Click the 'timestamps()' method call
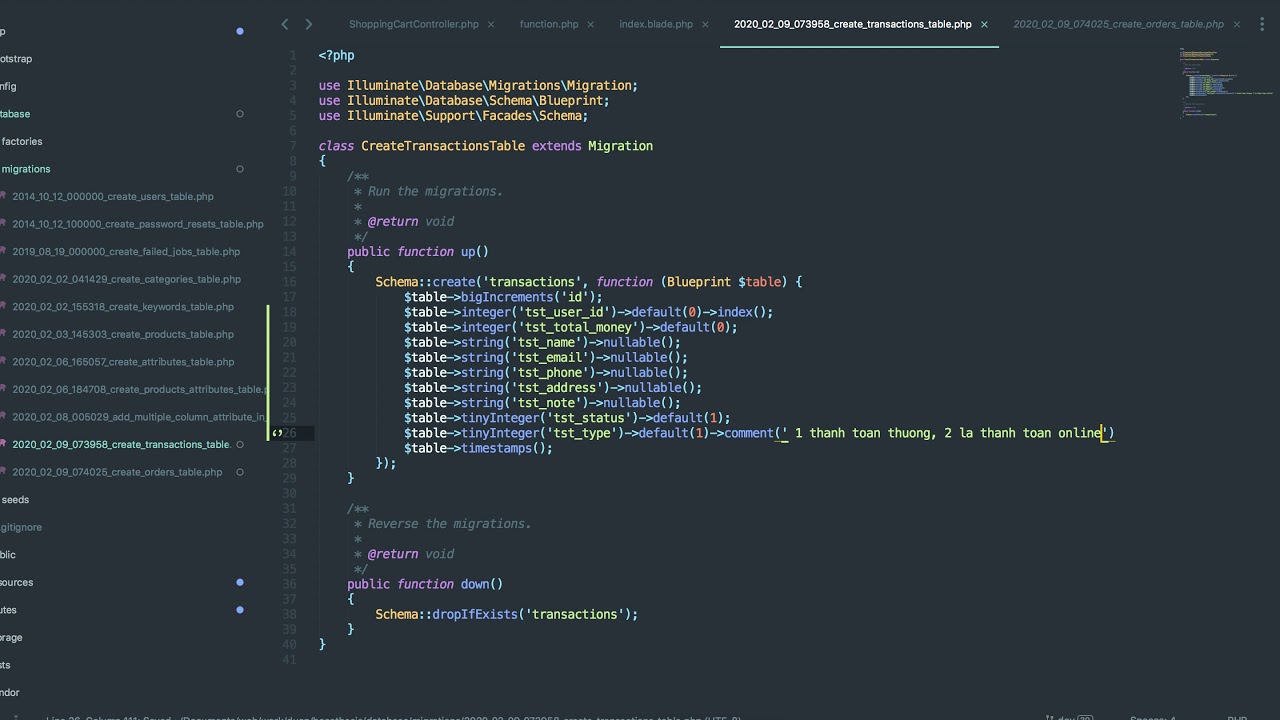This screenshot has width=1280, height=720. tap(506, 448)
